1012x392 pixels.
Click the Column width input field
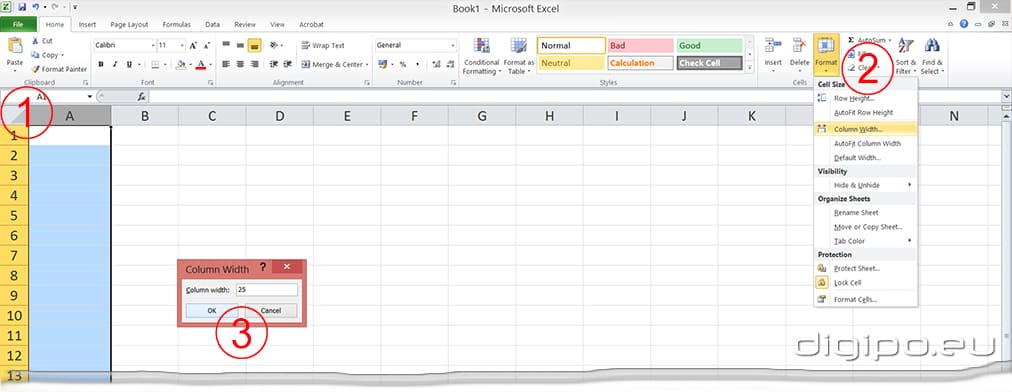tap(267, 290)
